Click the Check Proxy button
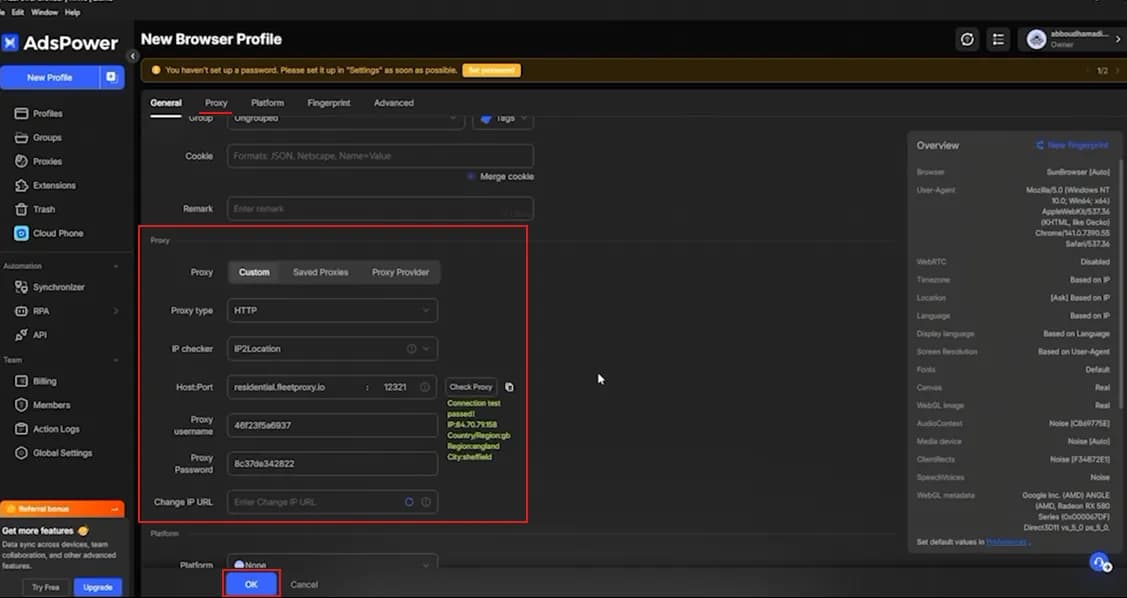1127x598 pixels. [x=471, y=387]
